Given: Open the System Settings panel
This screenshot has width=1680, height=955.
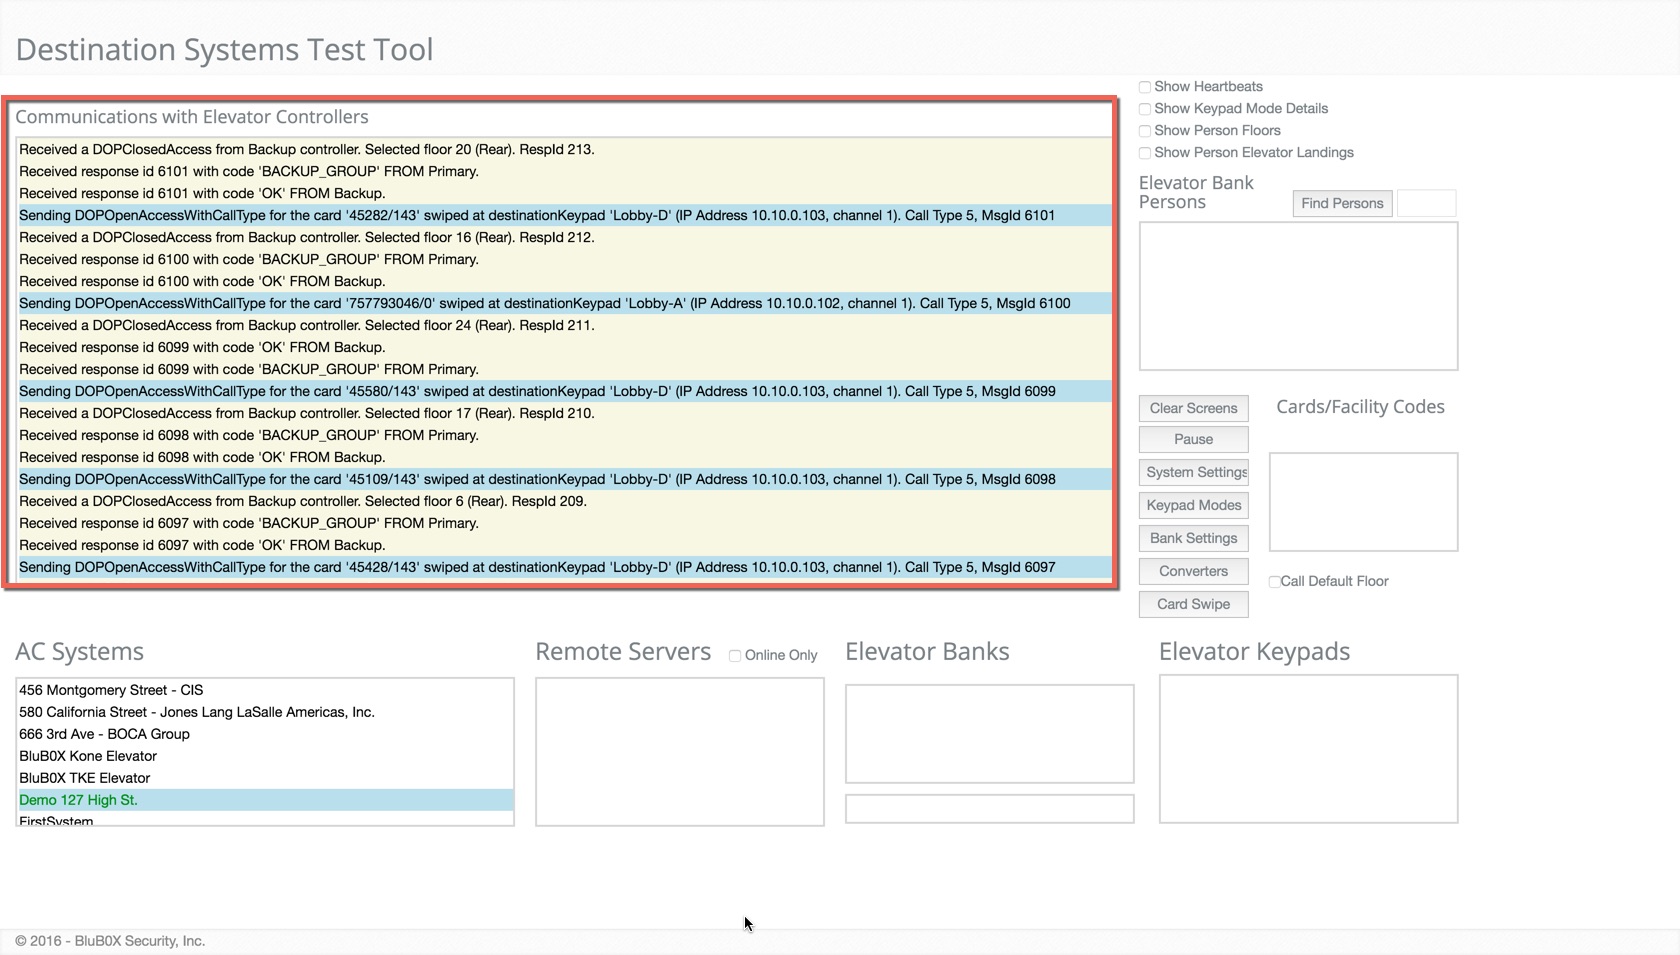Looking at the screenshot, I should 1193,472.
